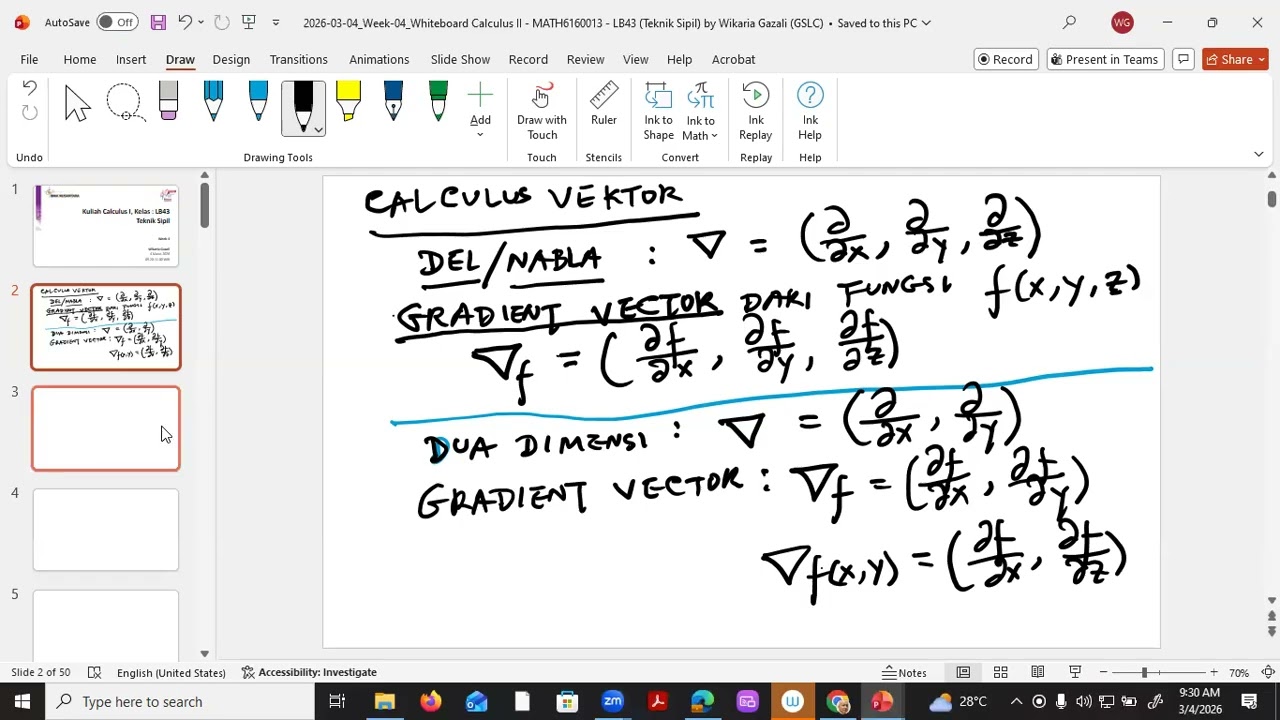1280x720 pixels.
Task: Click the Windows Start button
Action: pos(22,701)
